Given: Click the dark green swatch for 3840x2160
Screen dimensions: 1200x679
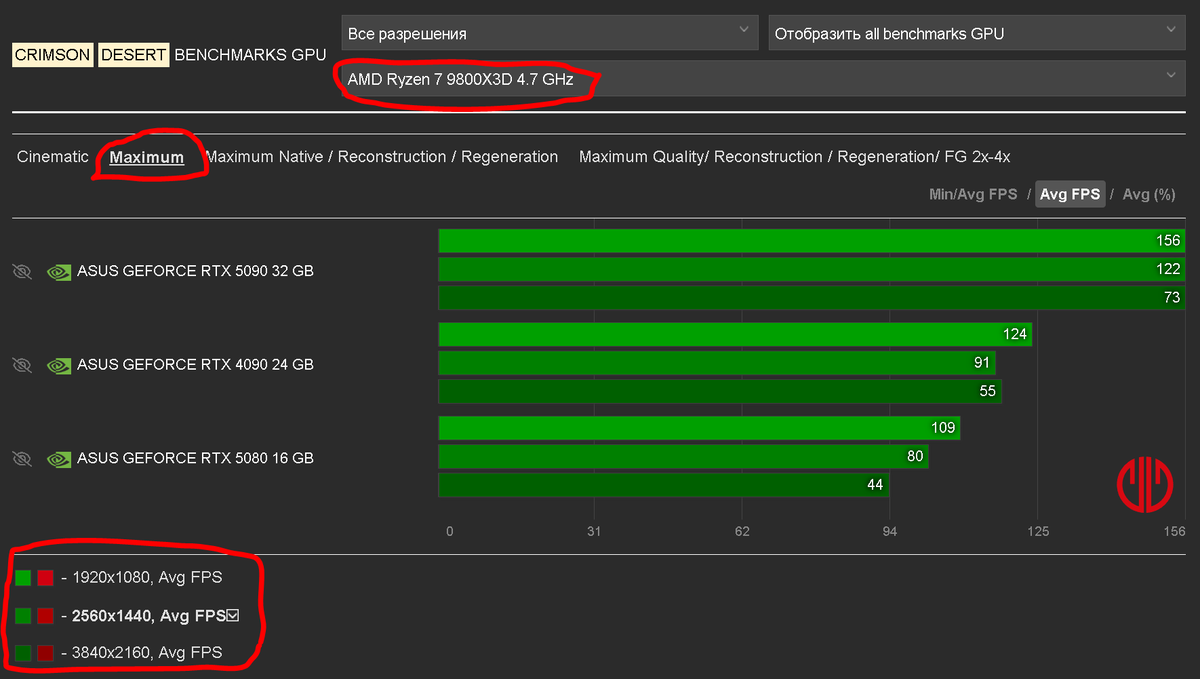Looking at the screenshot, I should (23, 653).
